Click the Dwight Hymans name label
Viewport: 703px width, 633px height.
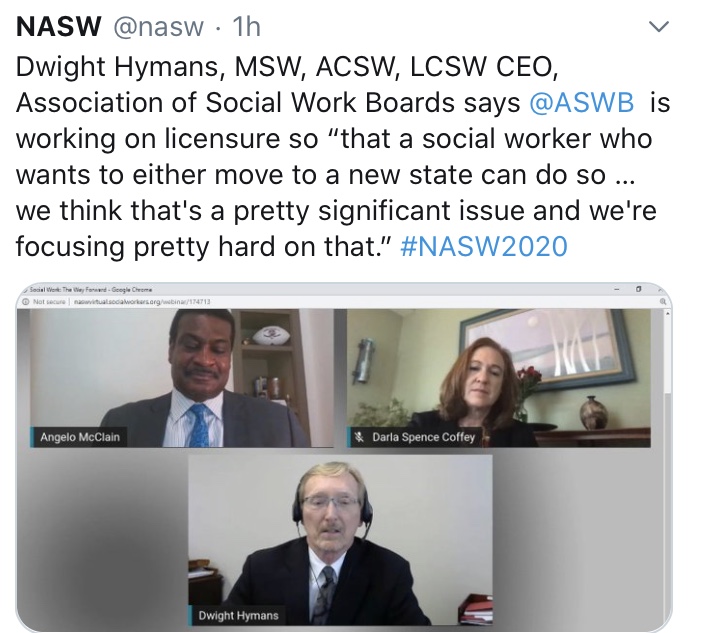tap(238, 616)
